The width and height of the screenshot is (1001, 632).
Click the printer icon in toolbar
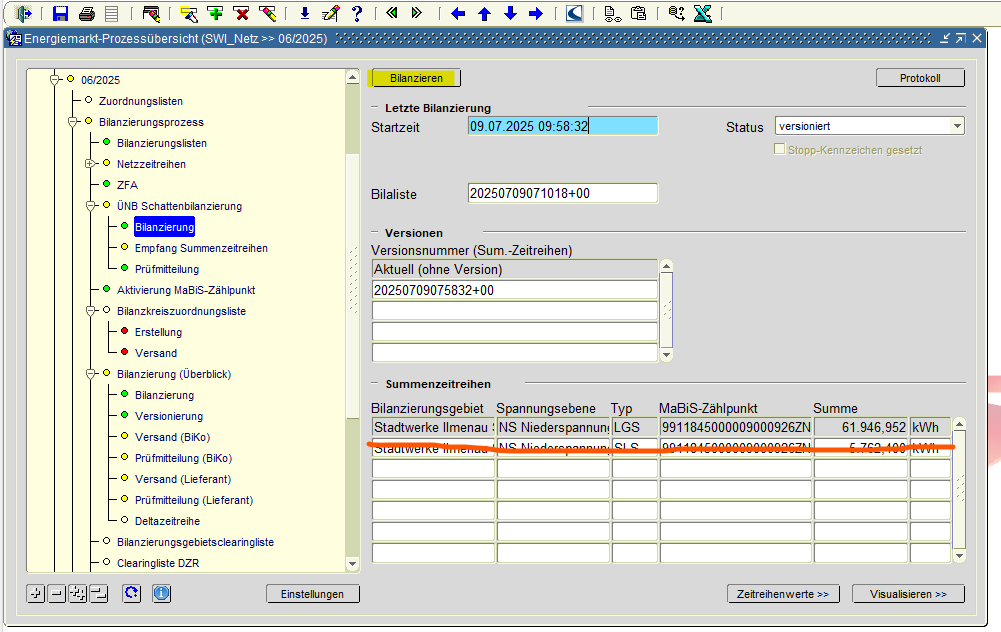(86, 13)
